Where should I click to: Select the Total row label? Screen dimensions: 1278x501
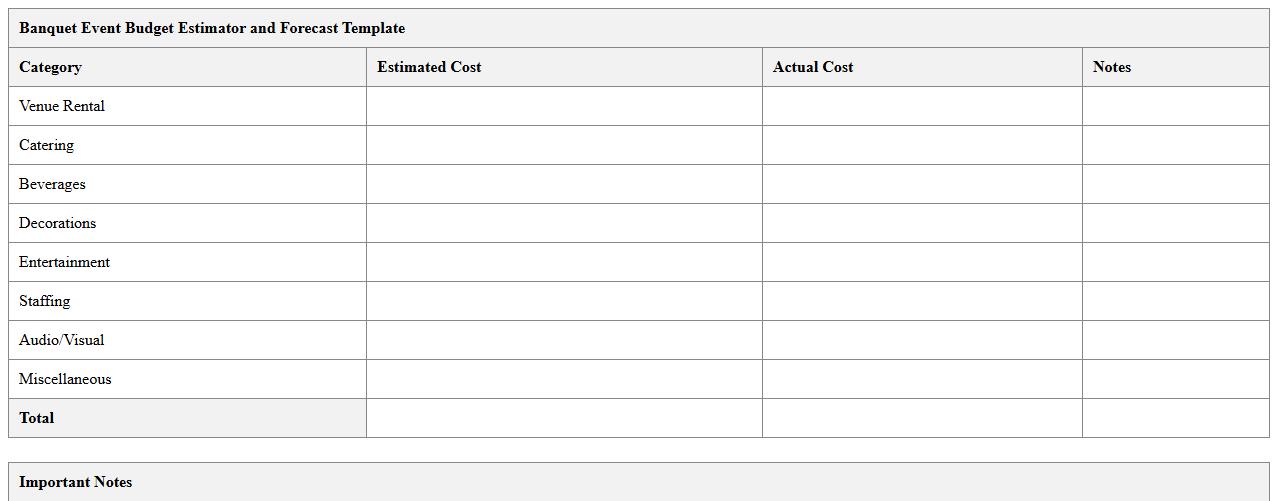(x=37, y=418)
